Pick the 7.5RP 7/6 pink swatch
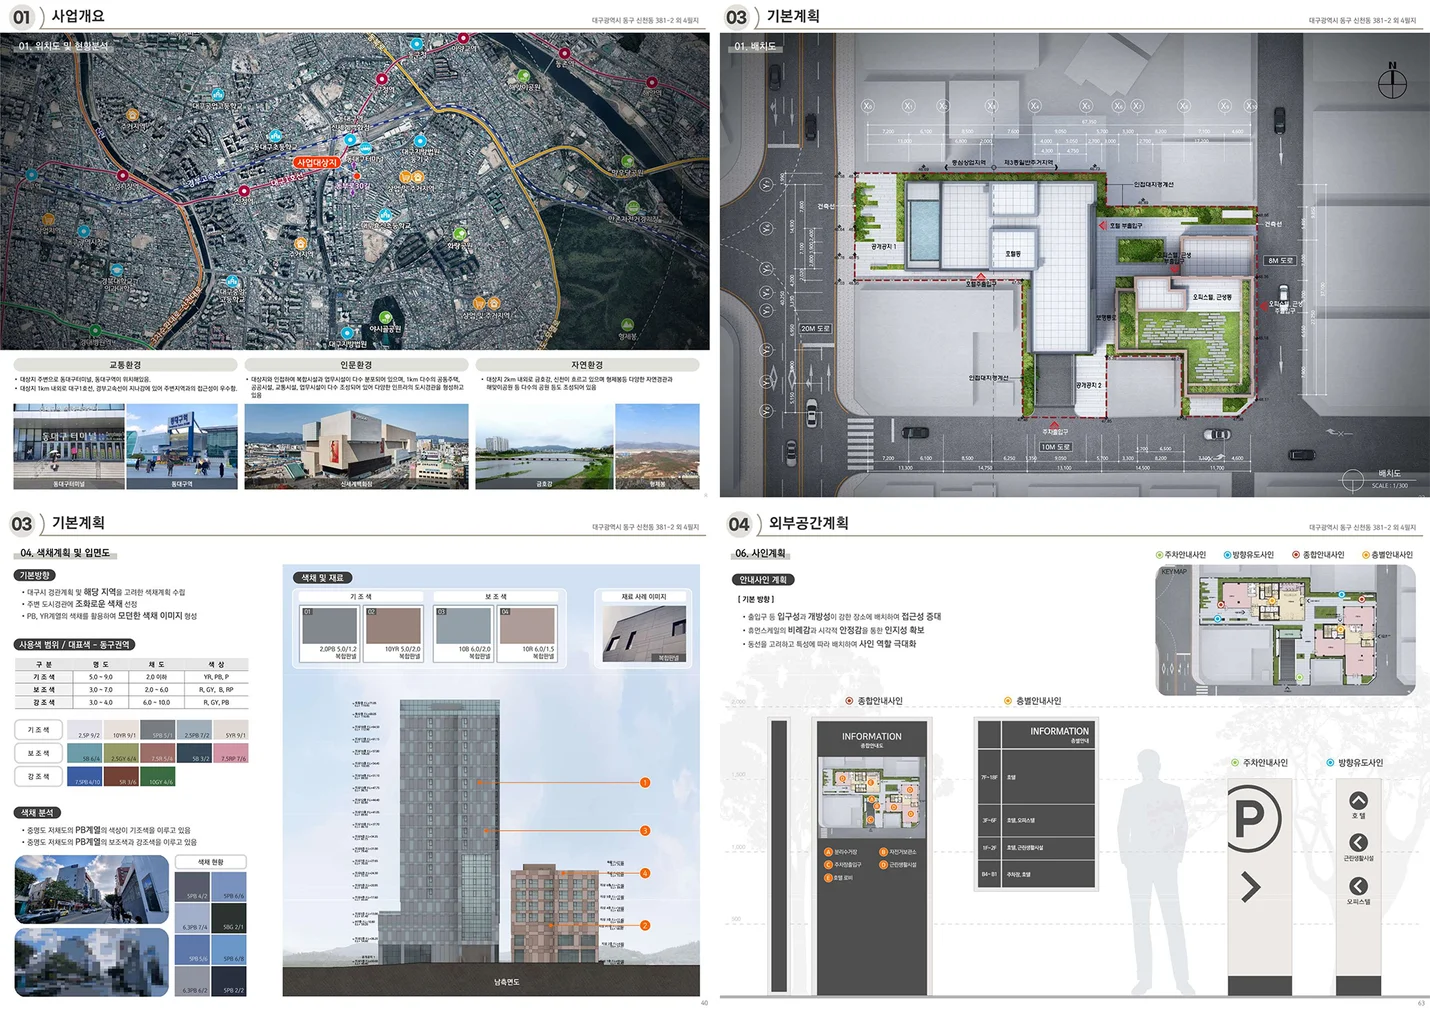Screen dimensions: 1430x1011 pyautogui.click(x=230, y=753)
